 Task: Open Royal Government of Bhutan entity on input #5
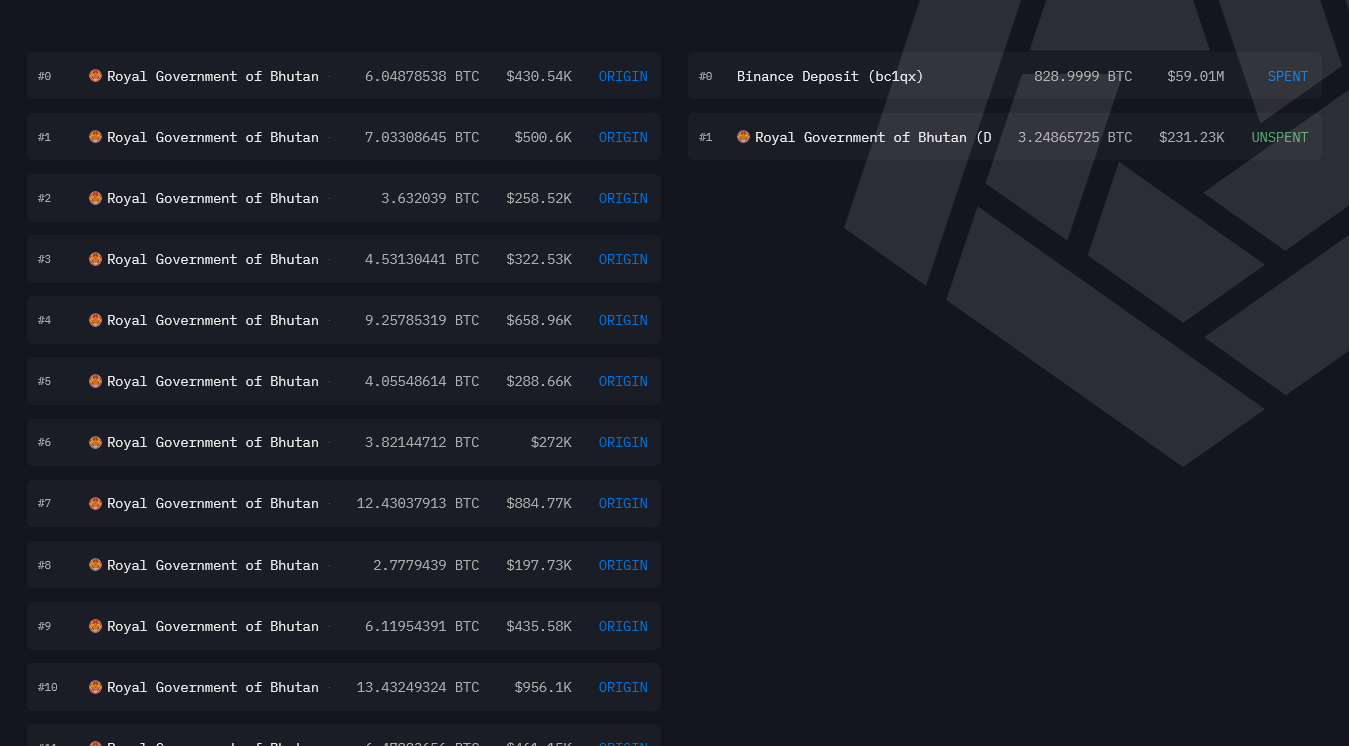(213, 381)
